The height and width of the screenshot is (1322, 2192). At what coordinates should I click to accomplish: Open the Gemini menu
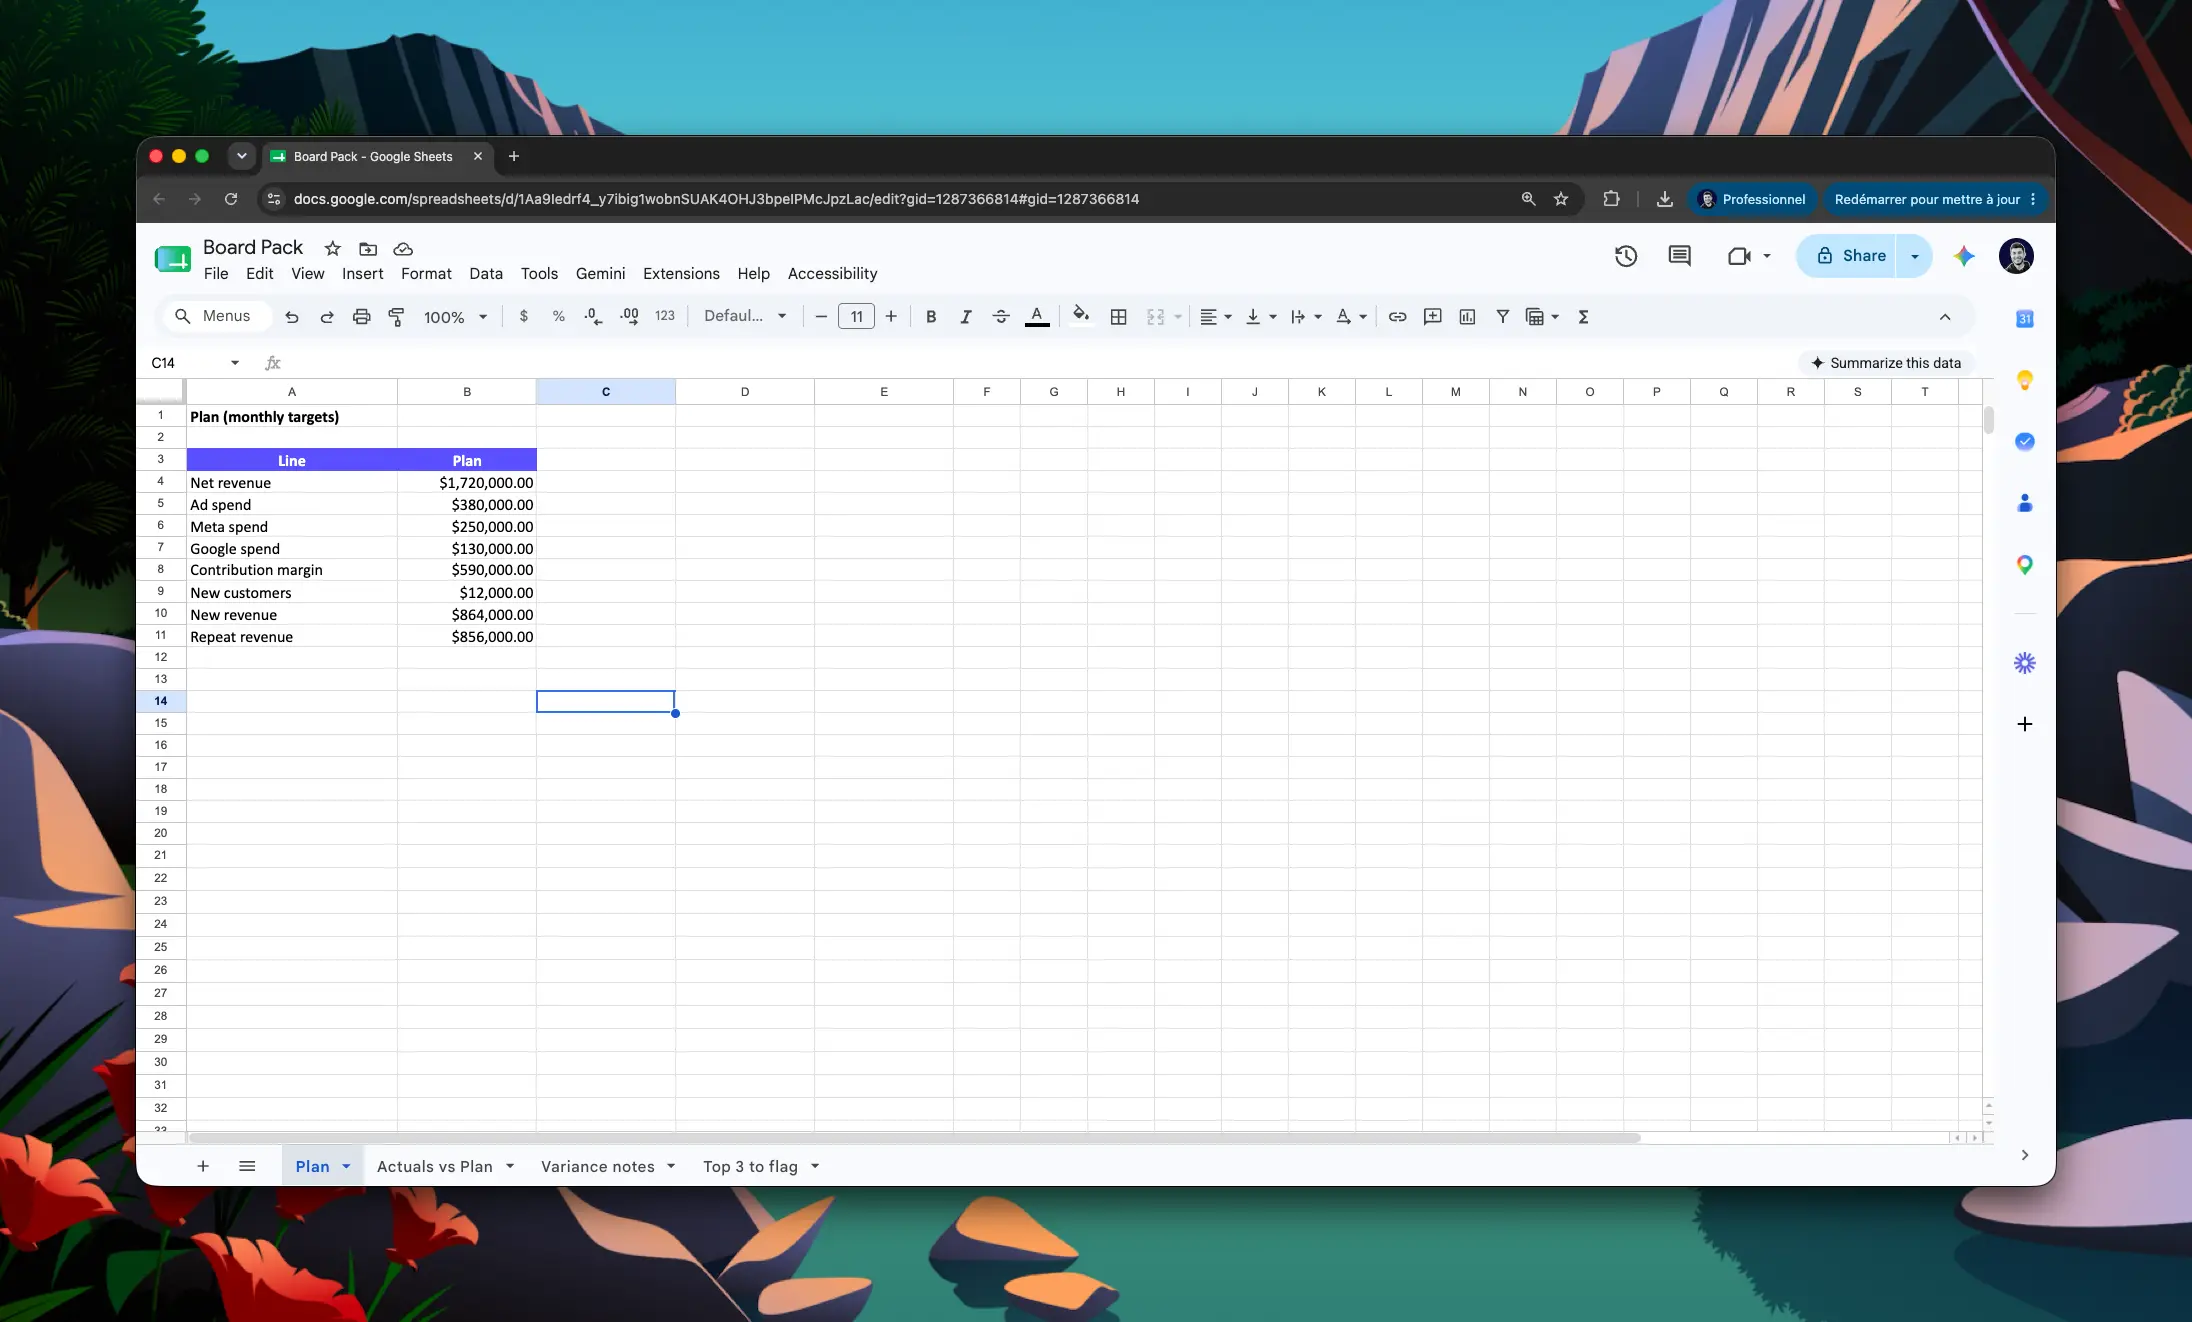[600, 274]
